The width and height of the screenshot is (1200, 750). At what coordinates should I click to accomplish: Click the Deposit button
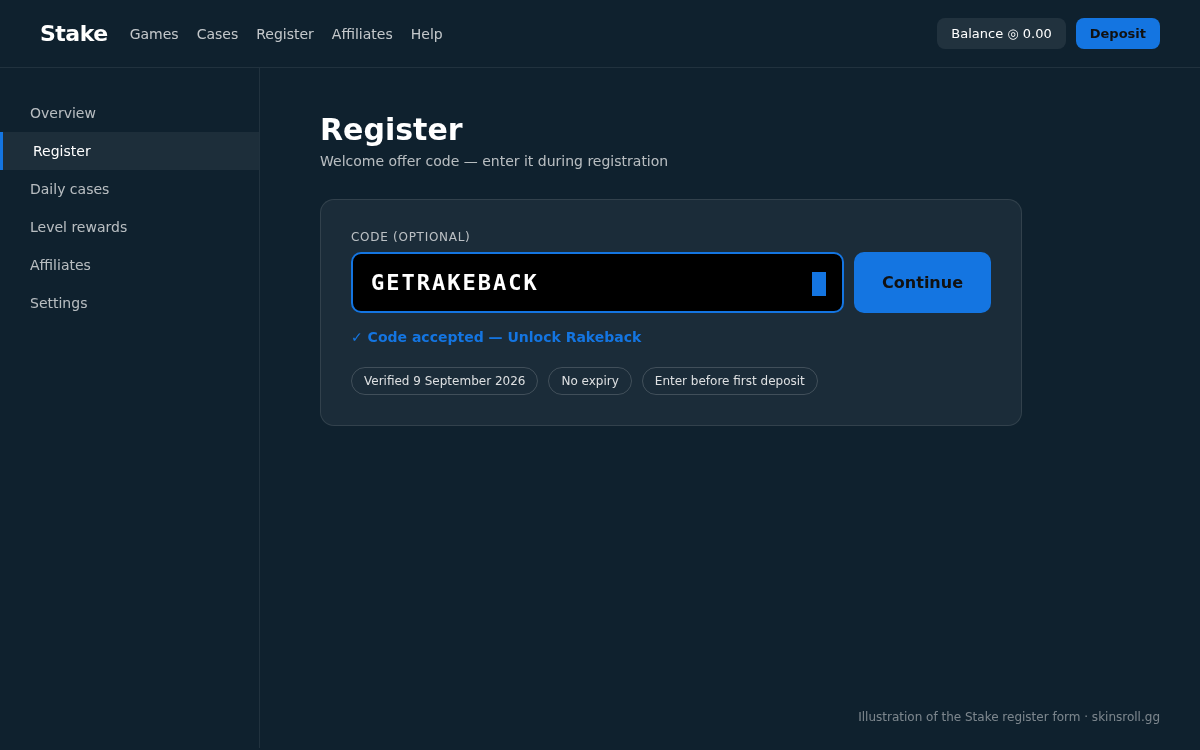pos(1118,33)
